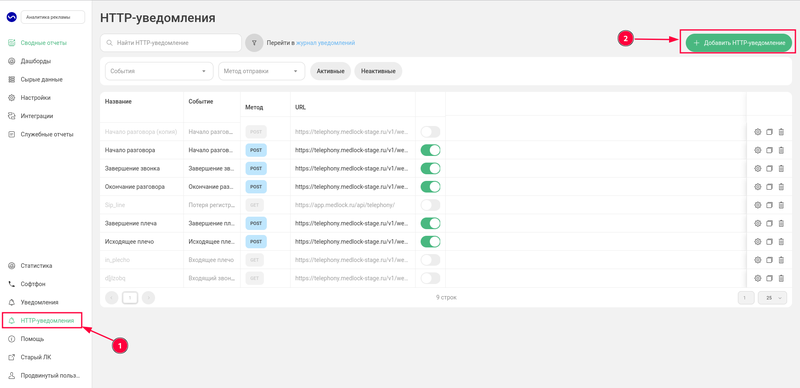The height and width of the screenshot is (388, 800).
Task: Go to next page arrow
Action: point(148,298)
